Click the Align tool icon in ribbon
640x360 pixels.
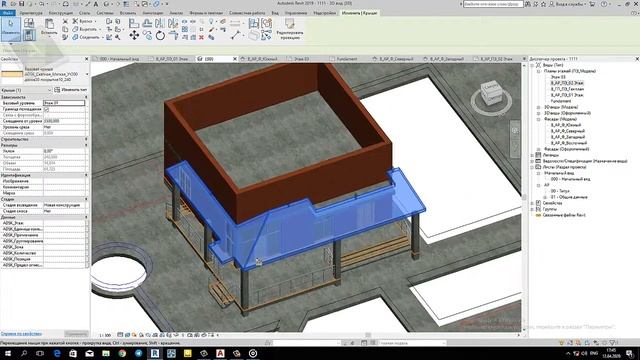point(134,23)
